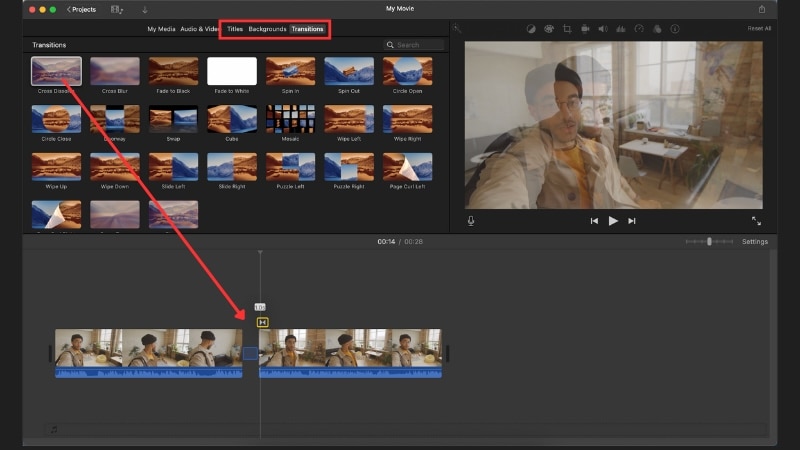Enter fullscreen playback mode
This screenshot has width=800, height=450.
756,221
